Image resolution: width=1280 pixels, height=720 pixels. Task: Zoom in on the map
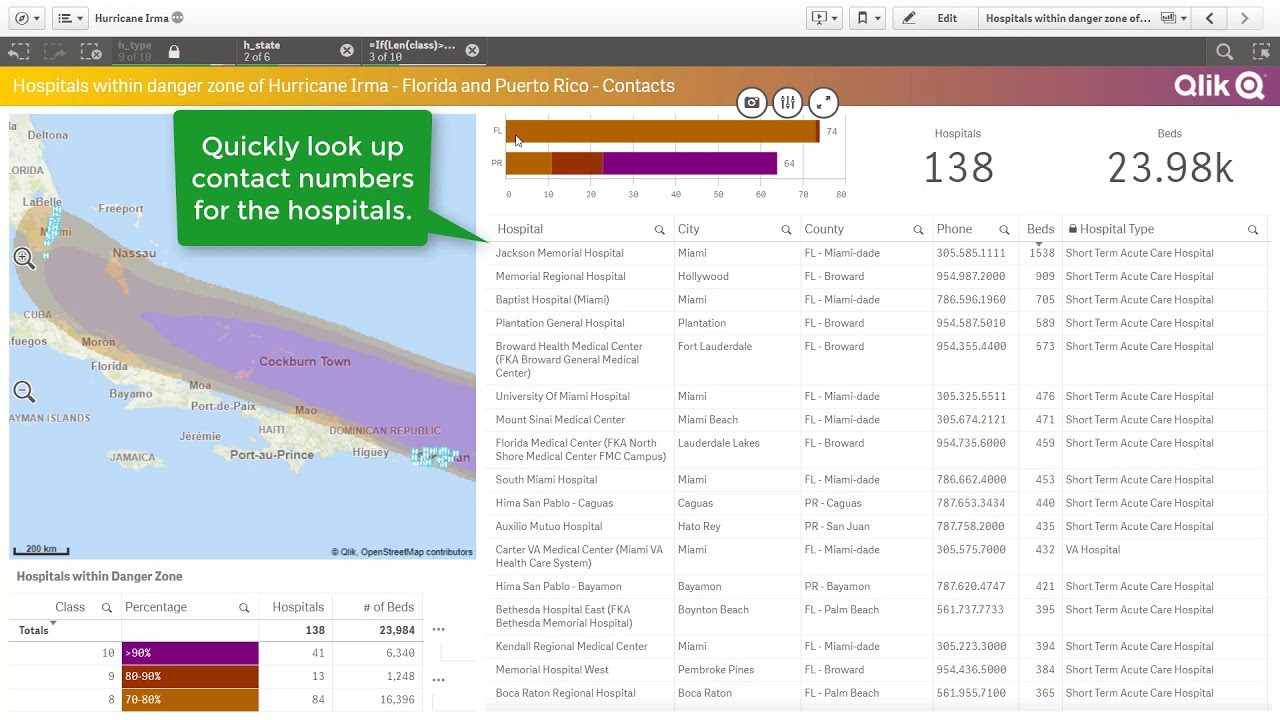point(24,259)
